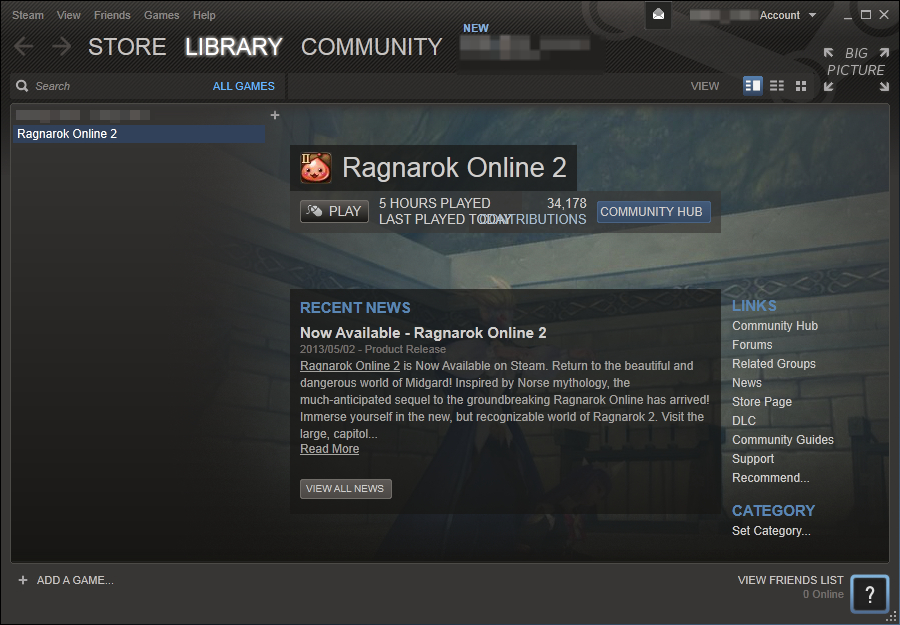900x625 pixels.
Task: Switch to grid view
Action: [x=801, y=86]
